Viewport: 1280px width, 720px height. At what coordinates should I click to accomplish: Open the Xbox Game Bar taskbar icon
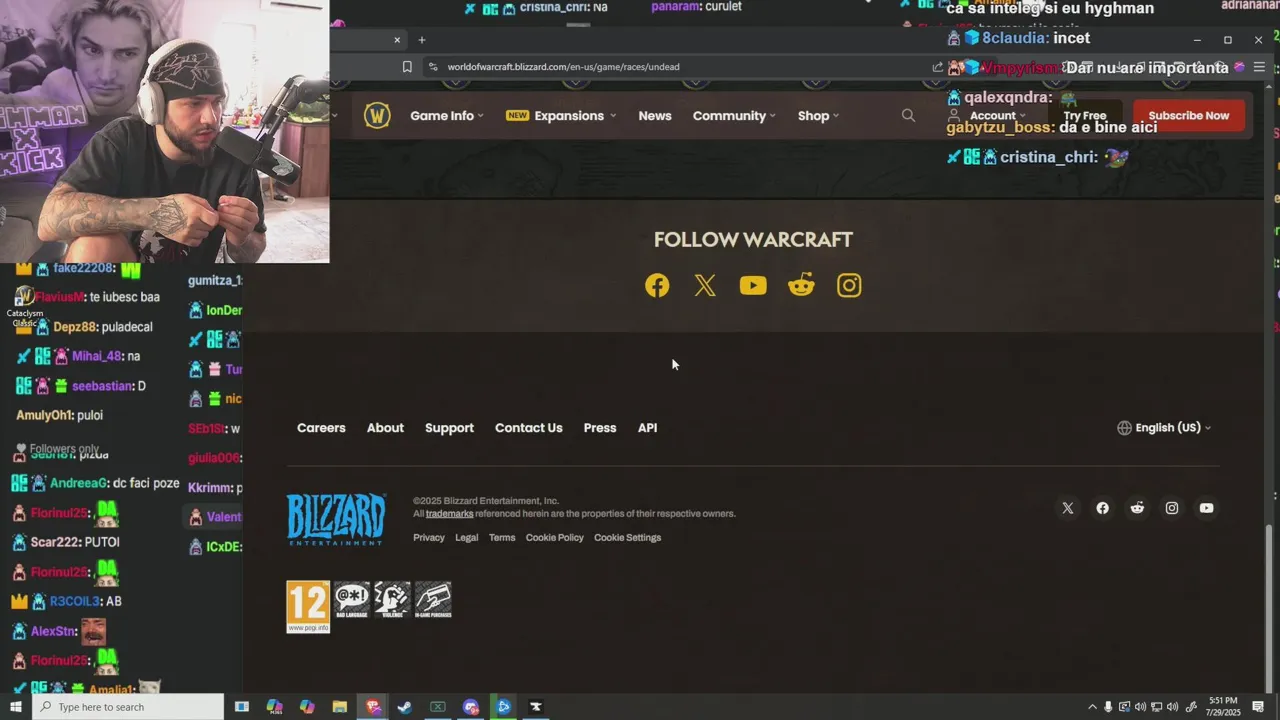438,707
